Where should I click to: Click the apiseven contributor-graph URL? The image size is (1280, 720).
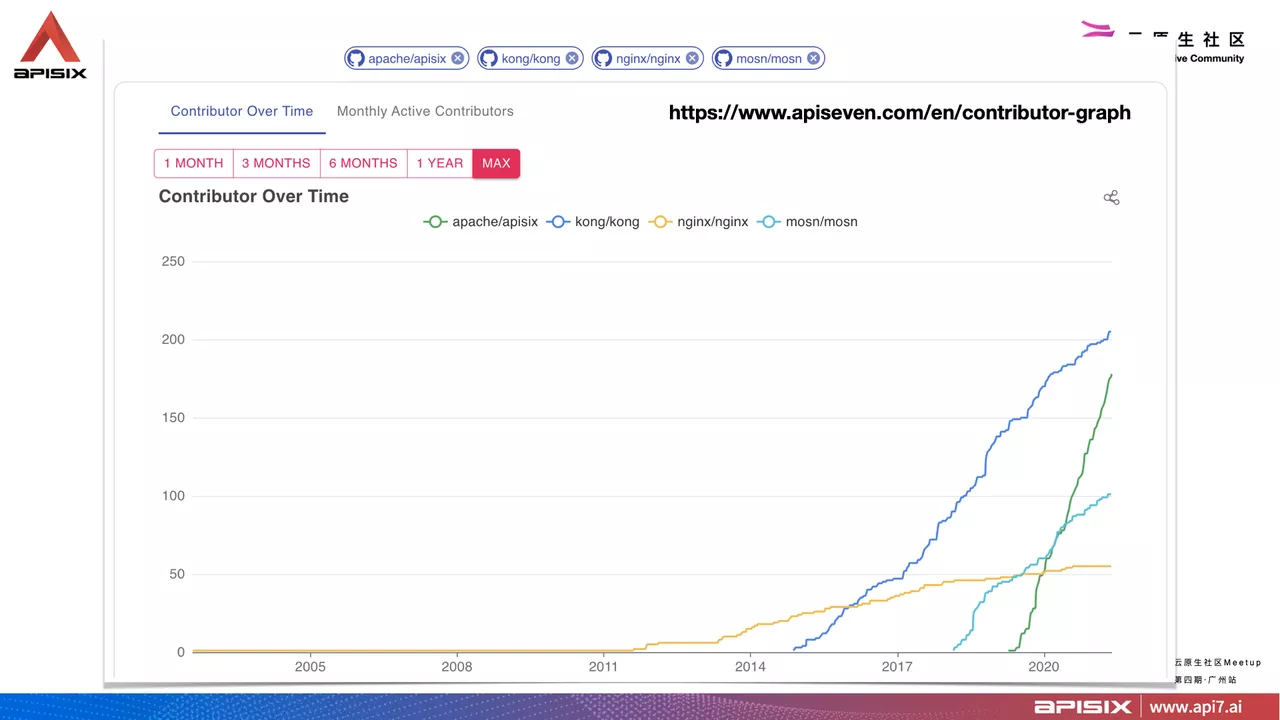click(900, 113)
